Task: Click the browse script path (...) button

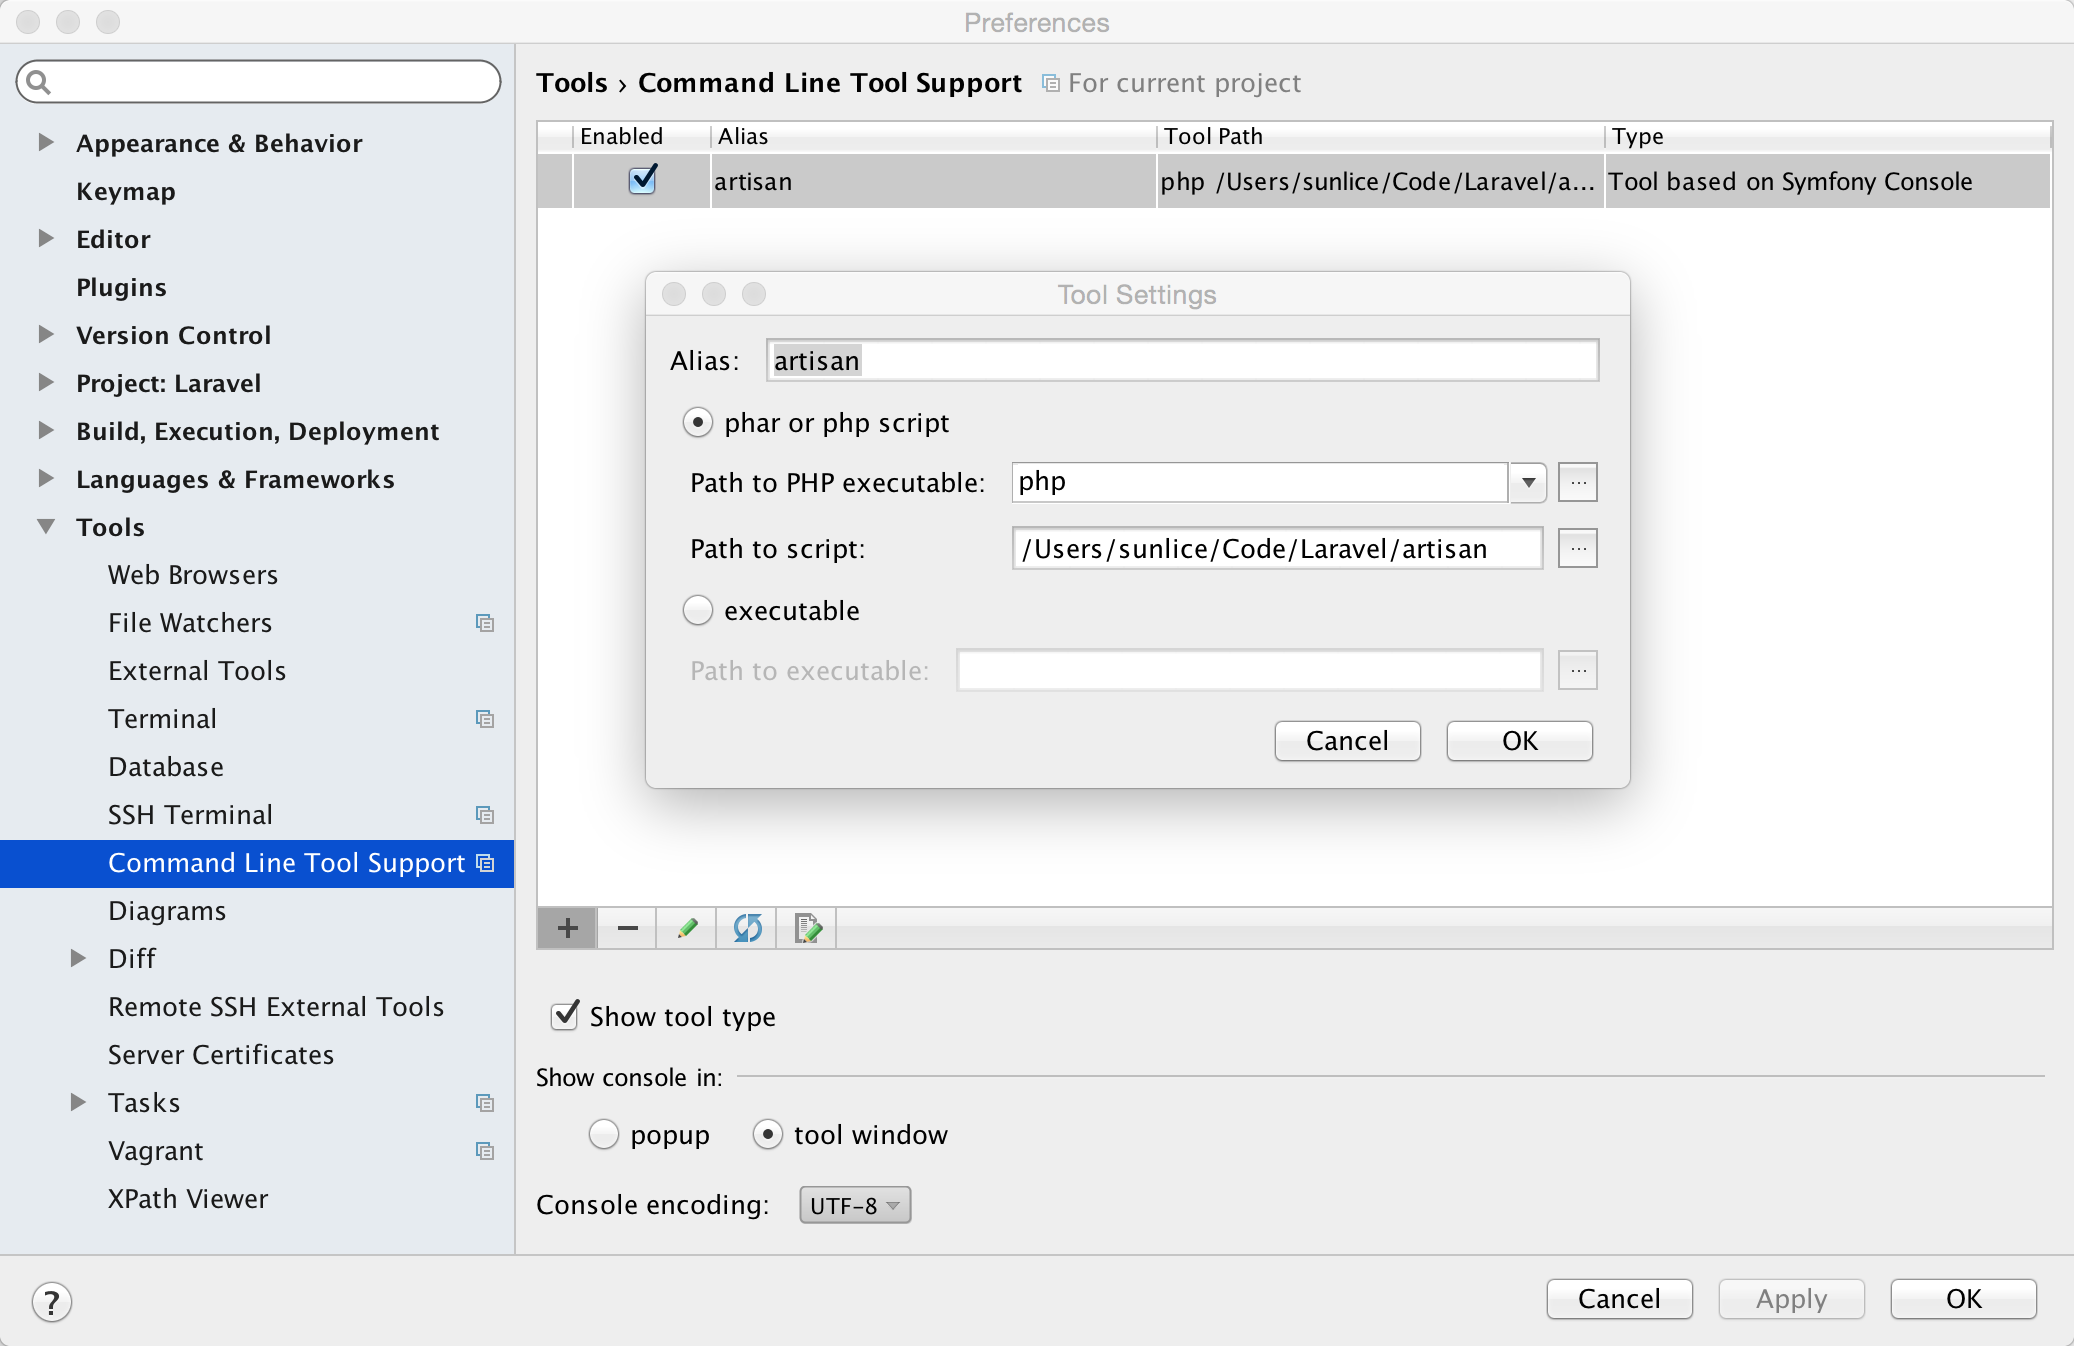Action: 1577,547
